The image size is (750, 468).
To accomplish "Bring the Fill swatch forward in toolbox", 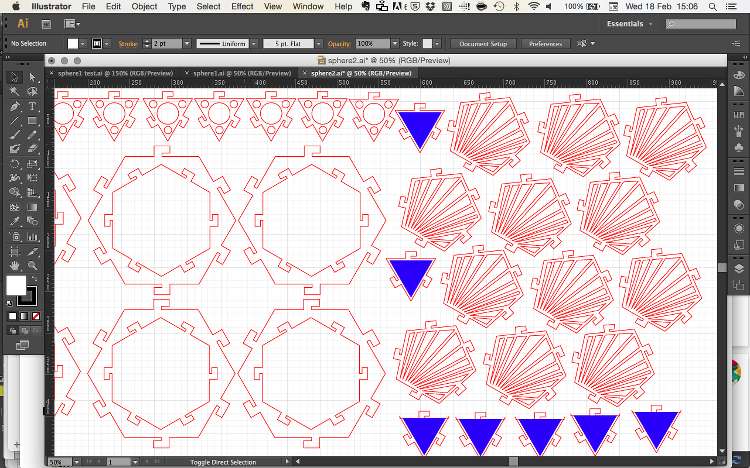I will 15,286.
